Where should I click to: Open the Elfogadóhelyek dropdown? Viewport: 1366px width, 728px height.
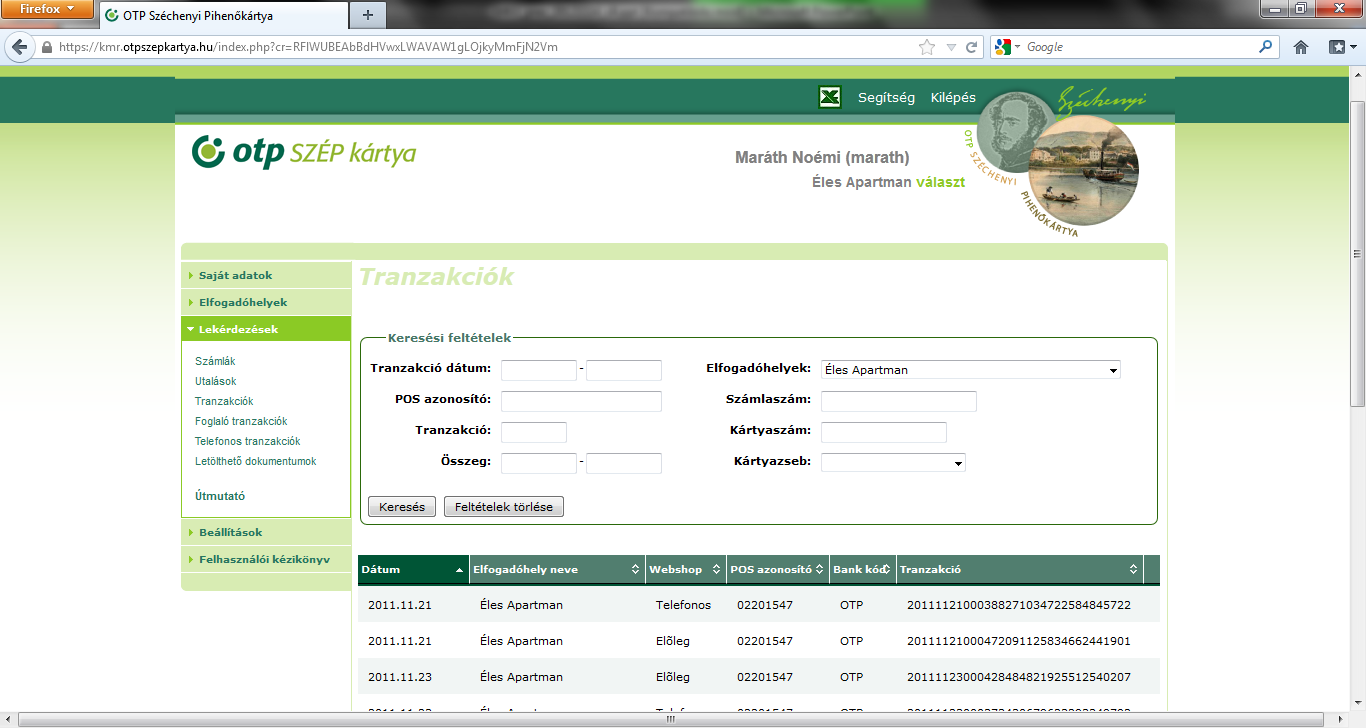pos(971,370)
